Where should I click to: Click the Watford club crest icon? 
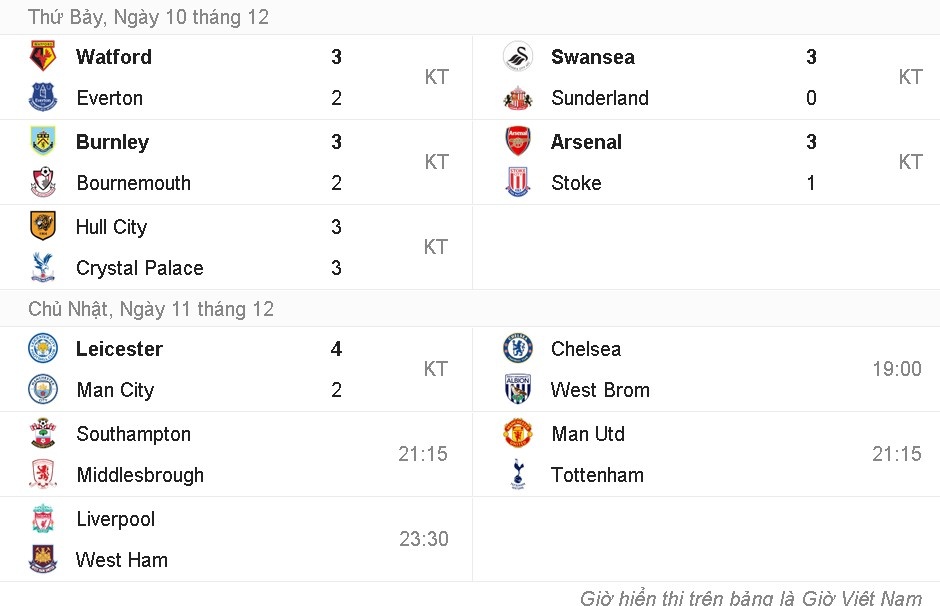pos(42,56)
